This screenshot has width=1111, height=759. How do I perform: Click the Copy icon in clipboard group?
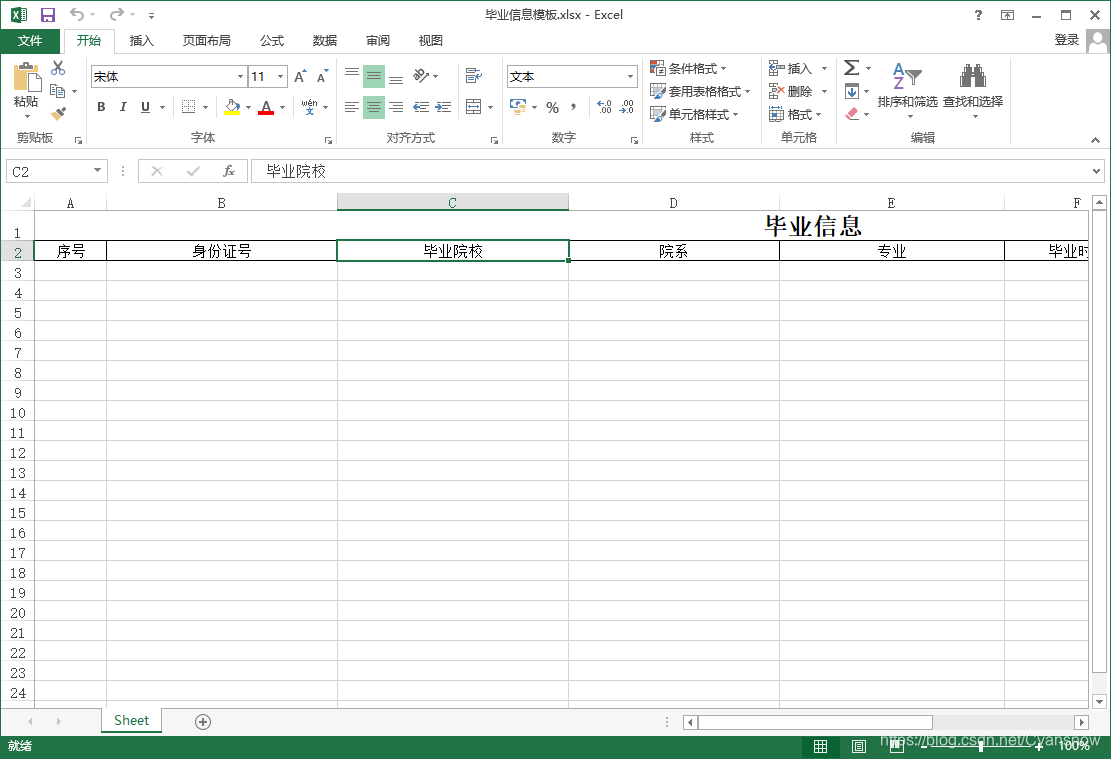pos(58,91)
